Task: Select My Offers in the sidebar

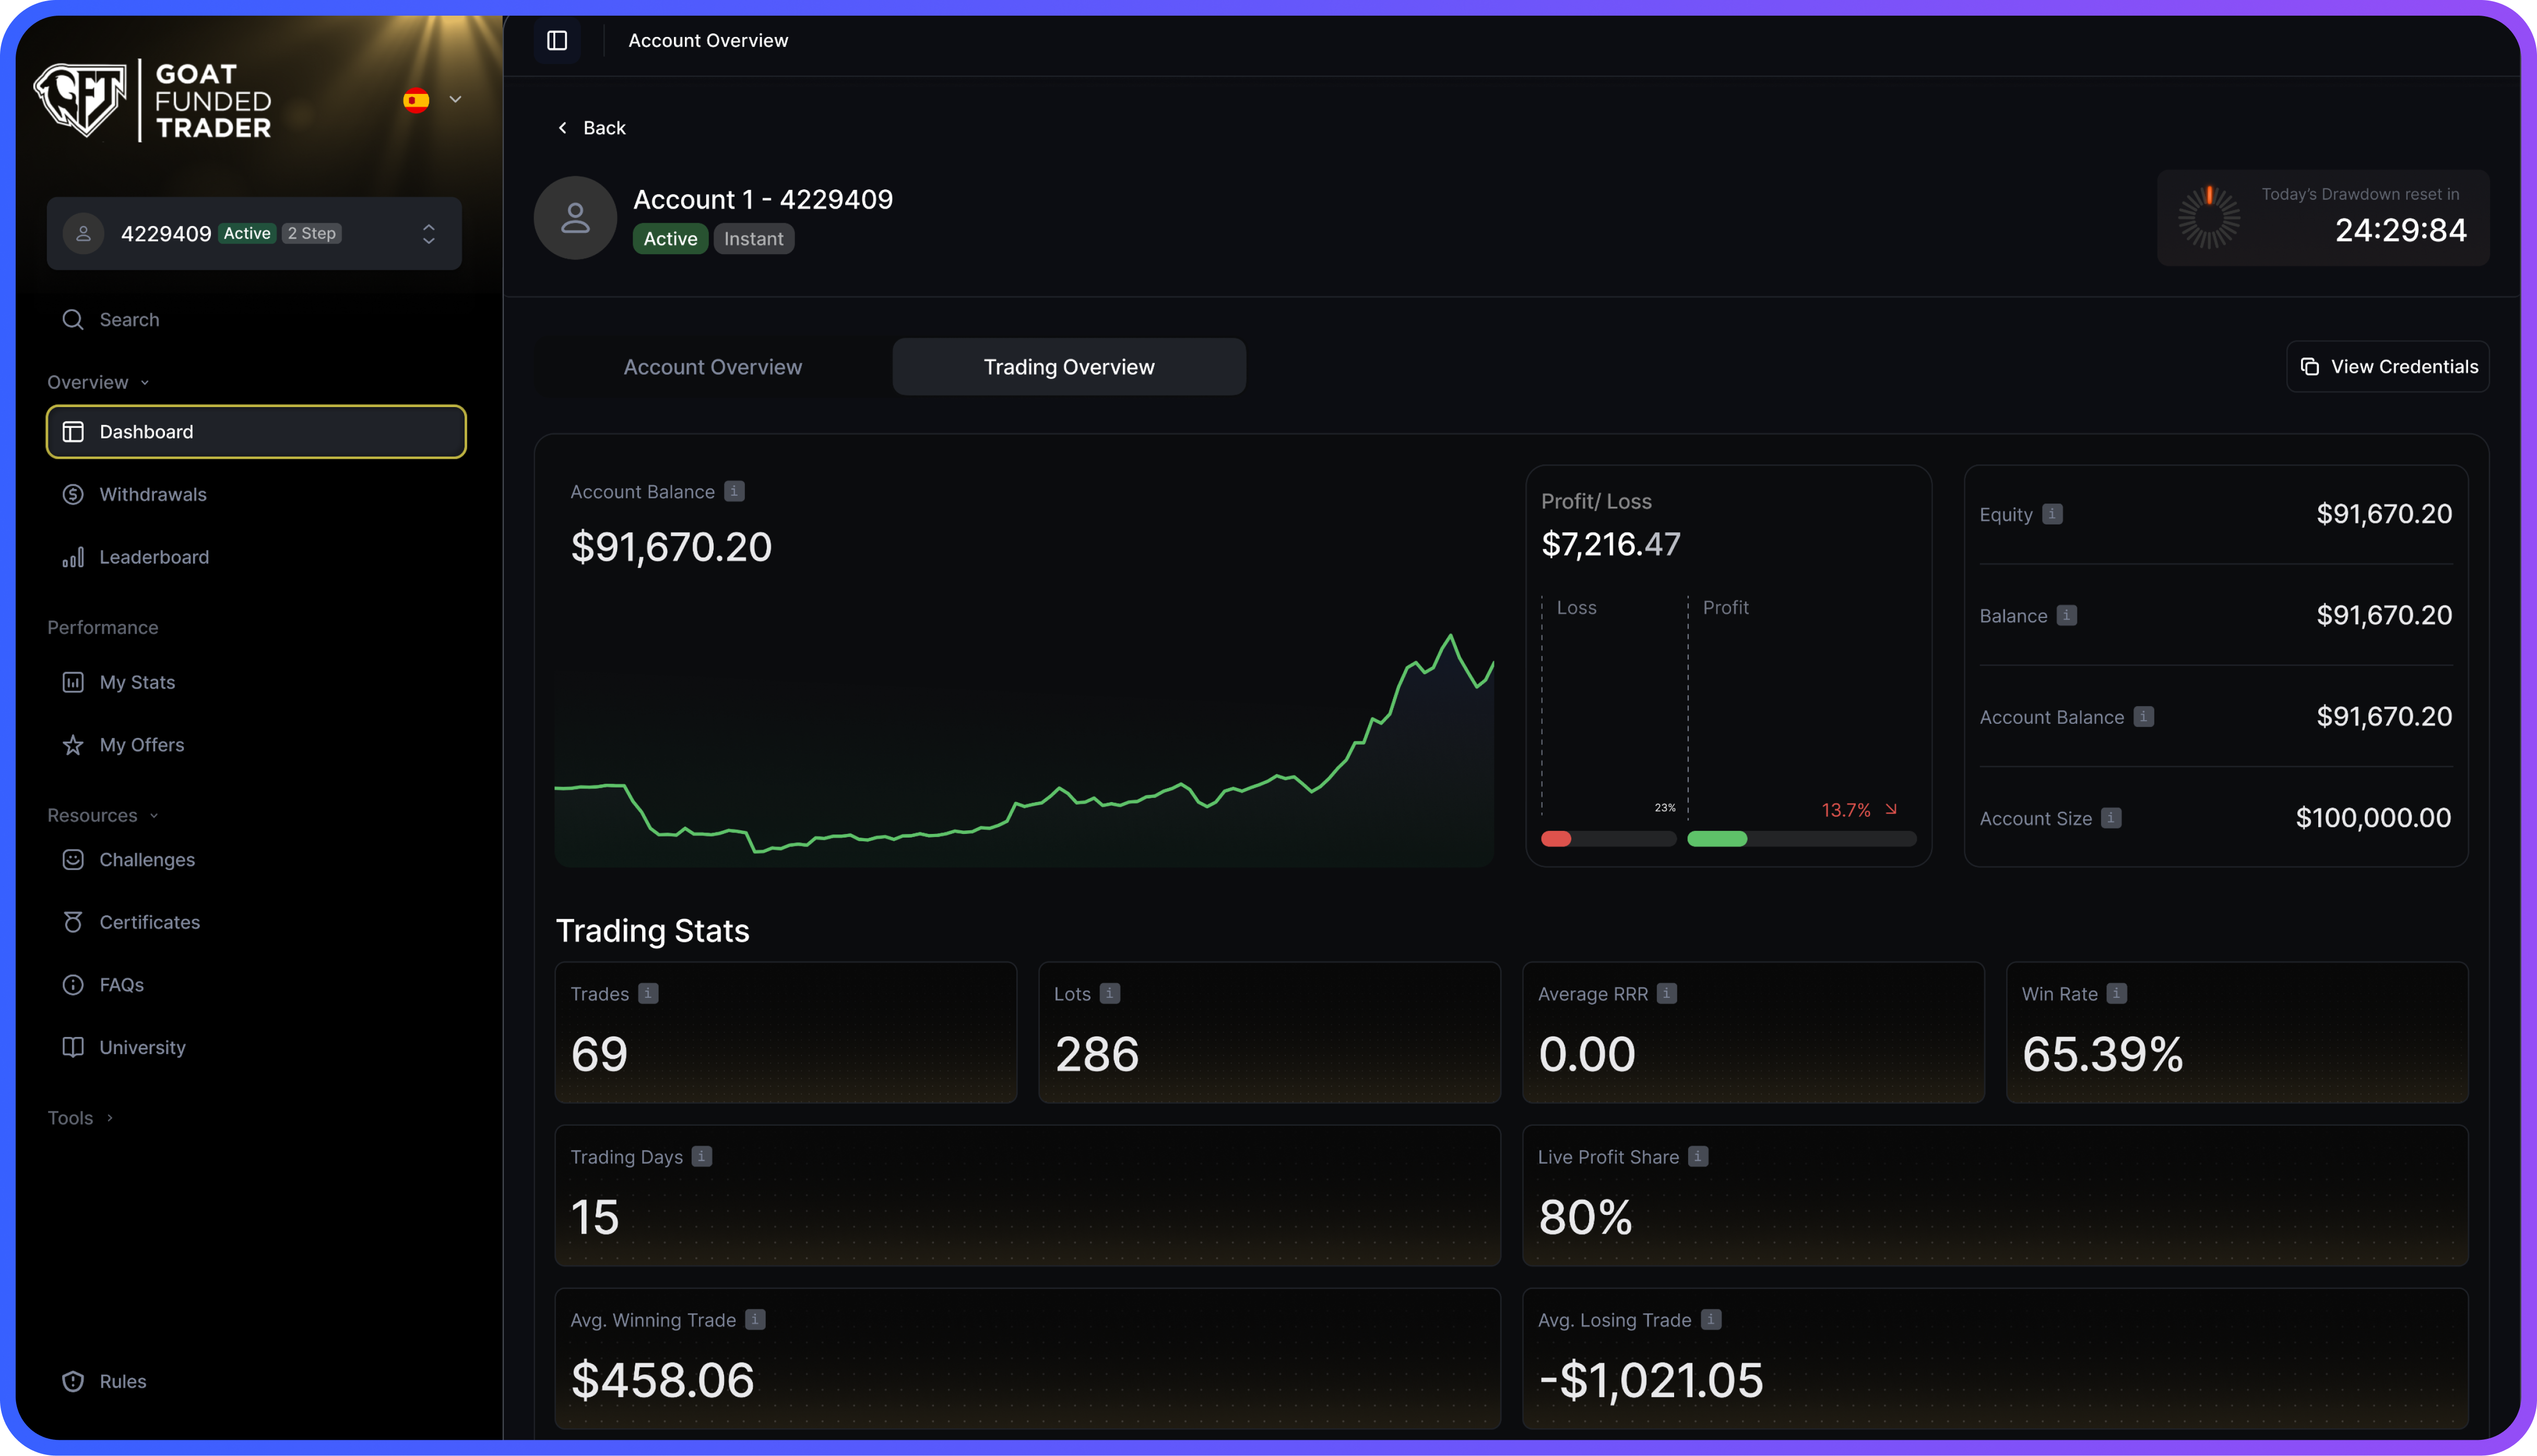Action: point(141,745)
